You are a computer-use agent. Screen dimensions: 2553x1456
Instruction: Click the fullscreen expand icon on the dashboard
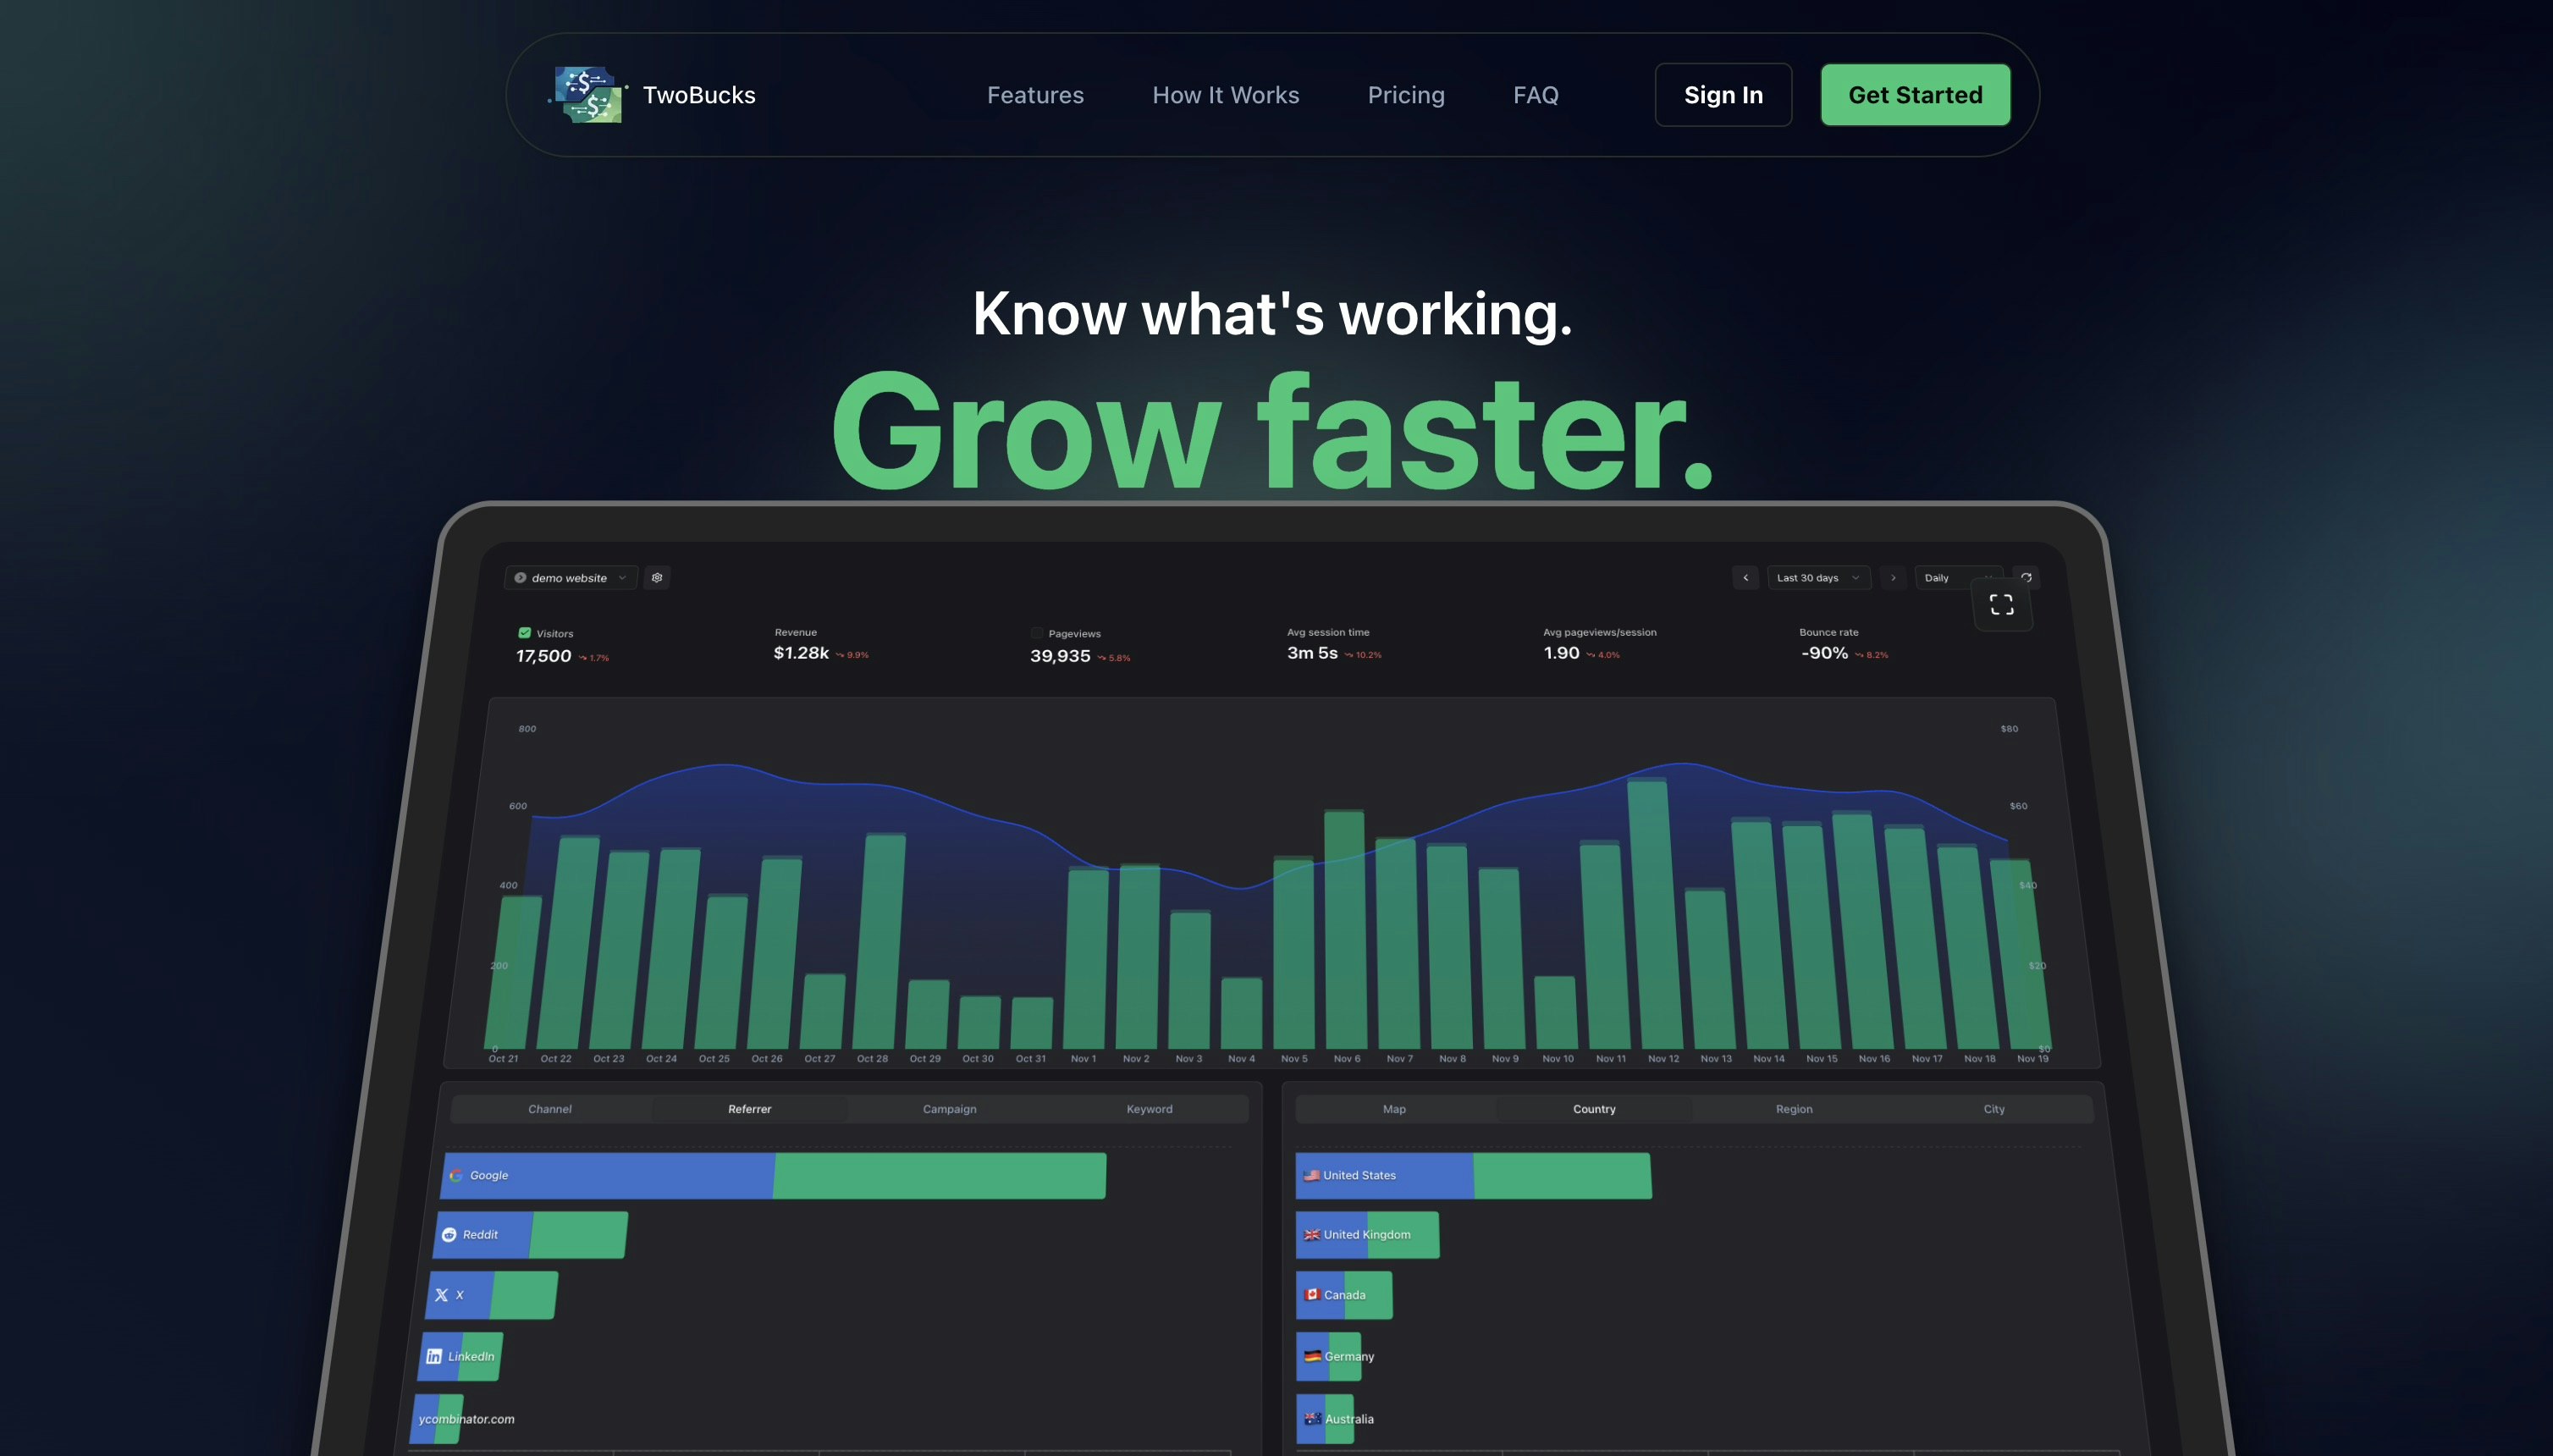(2001, 604)
